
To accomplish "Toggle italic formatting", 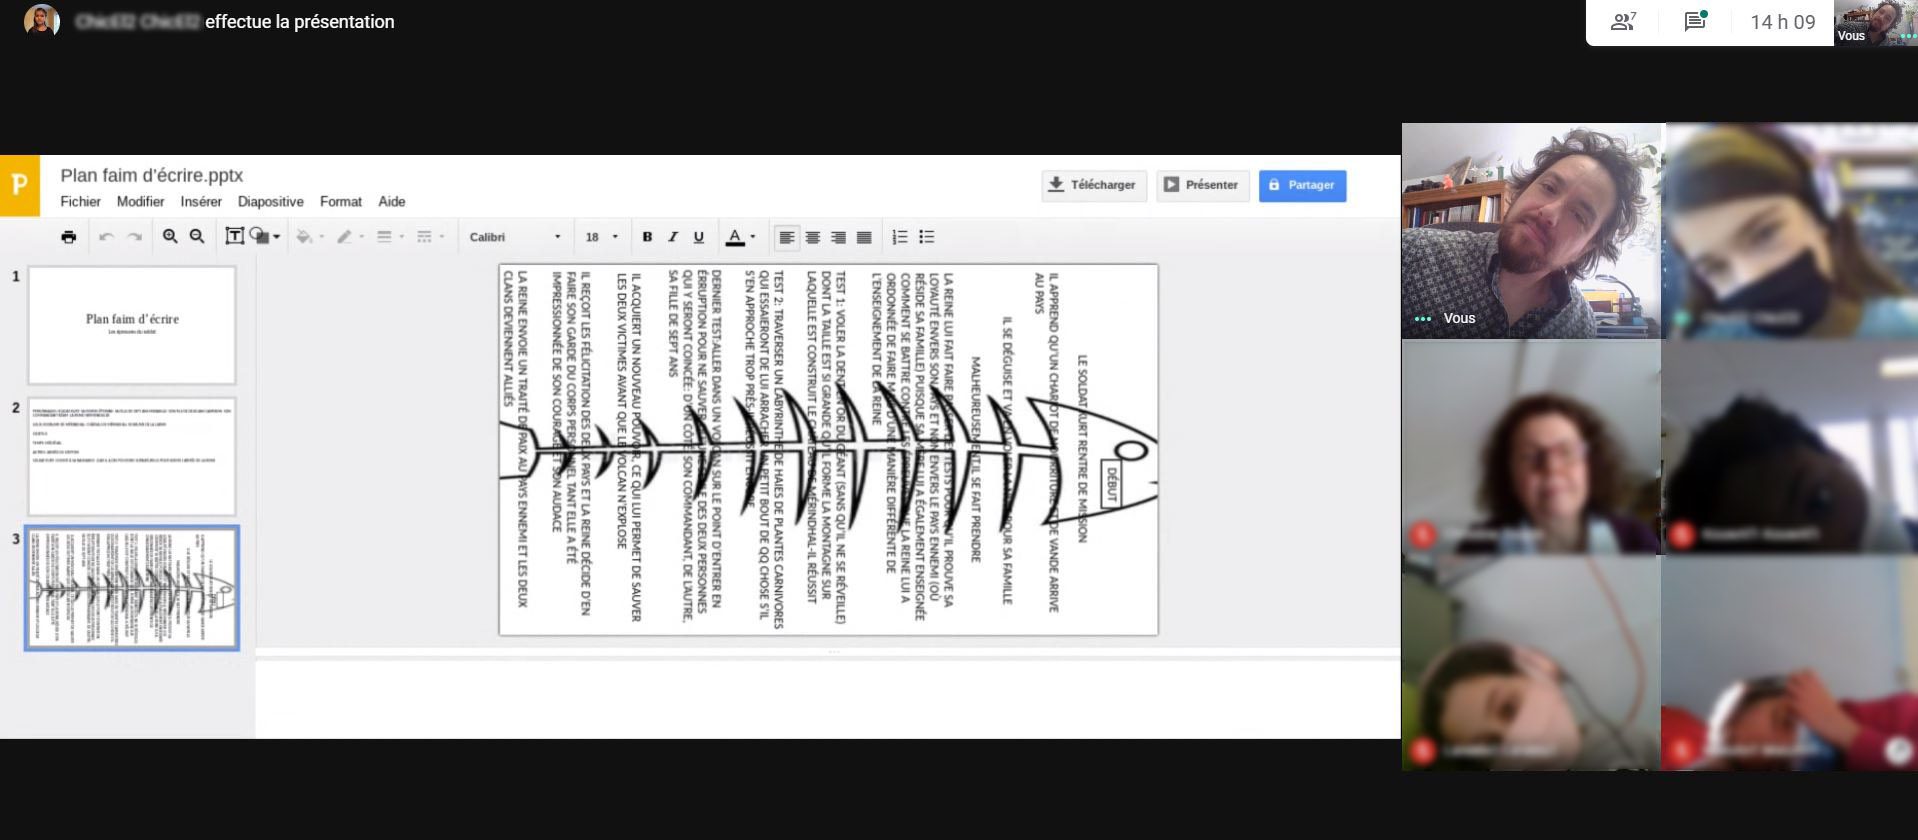I will 673,237.
